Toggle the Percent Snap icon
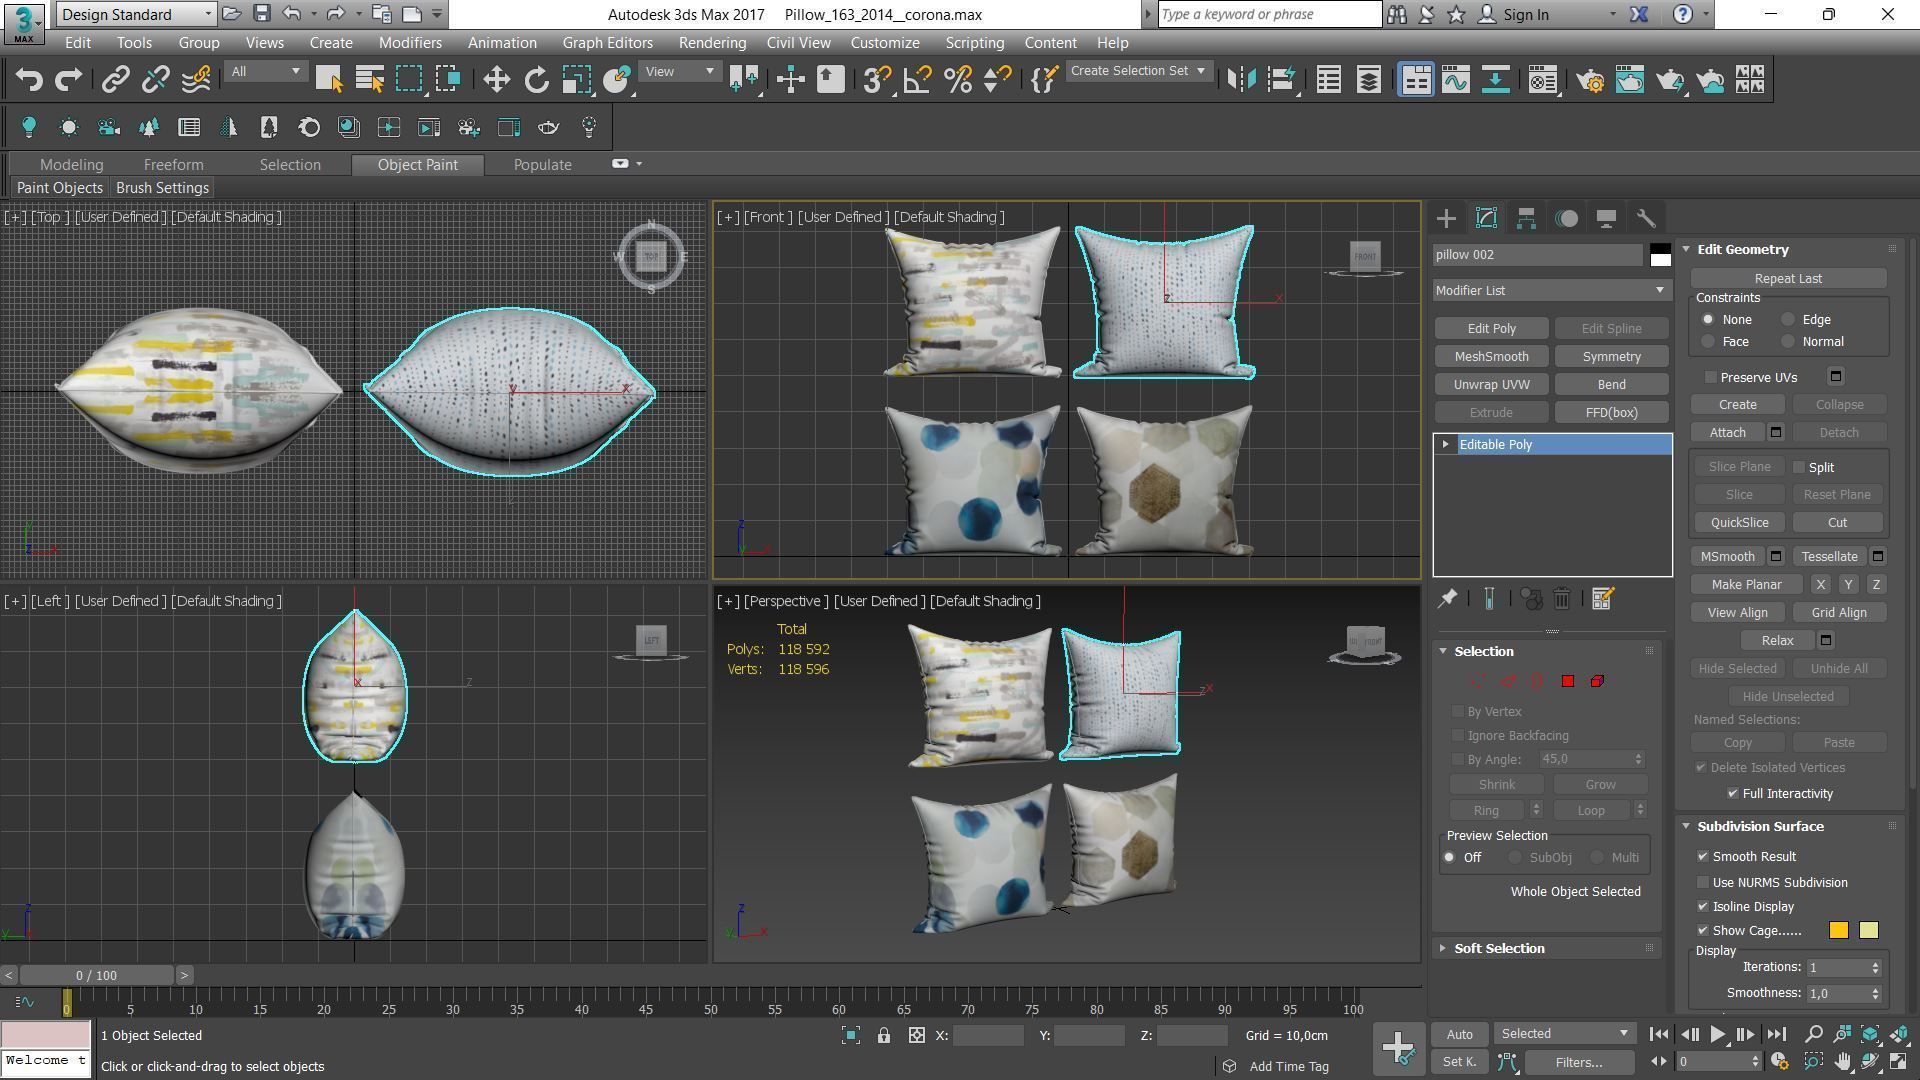The image size is (1920, 1080). (x=958, y=80)
